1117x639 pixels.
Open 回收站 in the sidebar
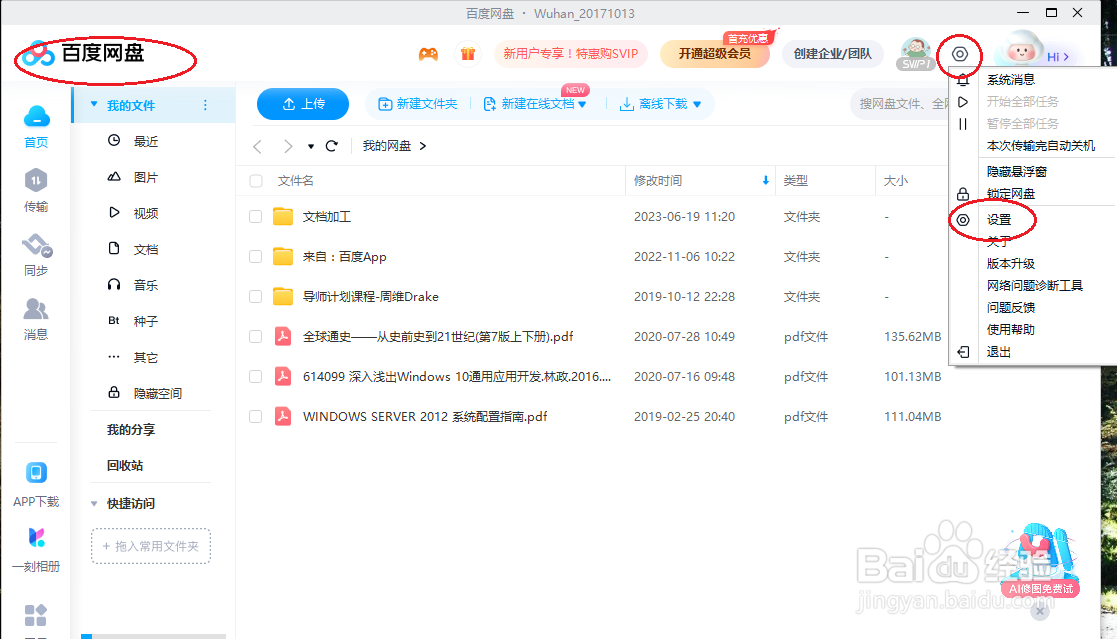[125, 465]
